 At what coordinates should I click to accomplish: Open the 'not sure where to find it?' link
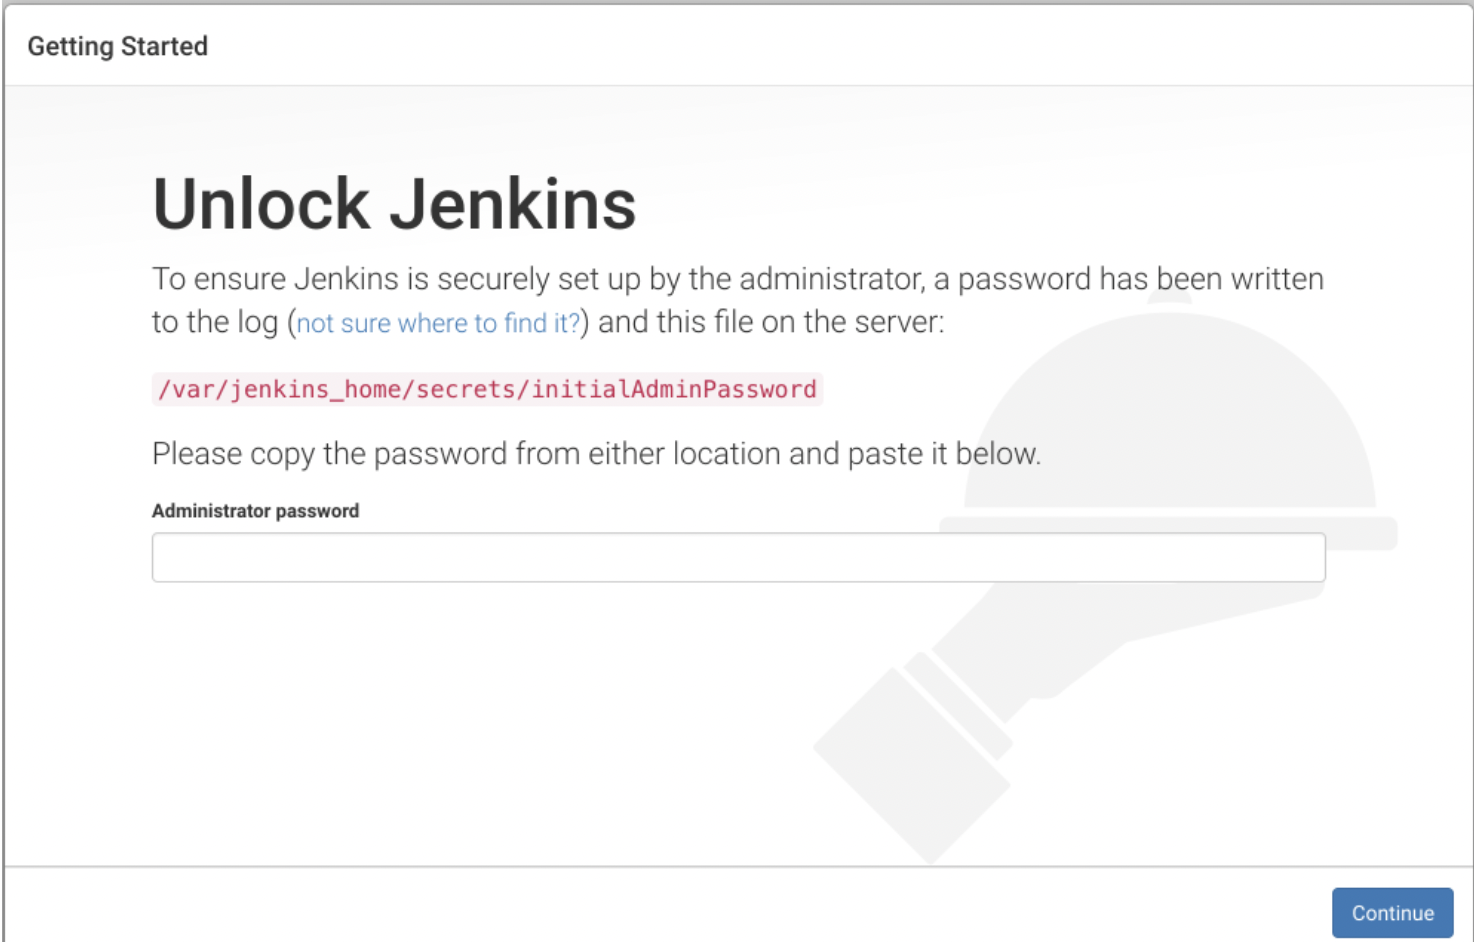(438, 323)
